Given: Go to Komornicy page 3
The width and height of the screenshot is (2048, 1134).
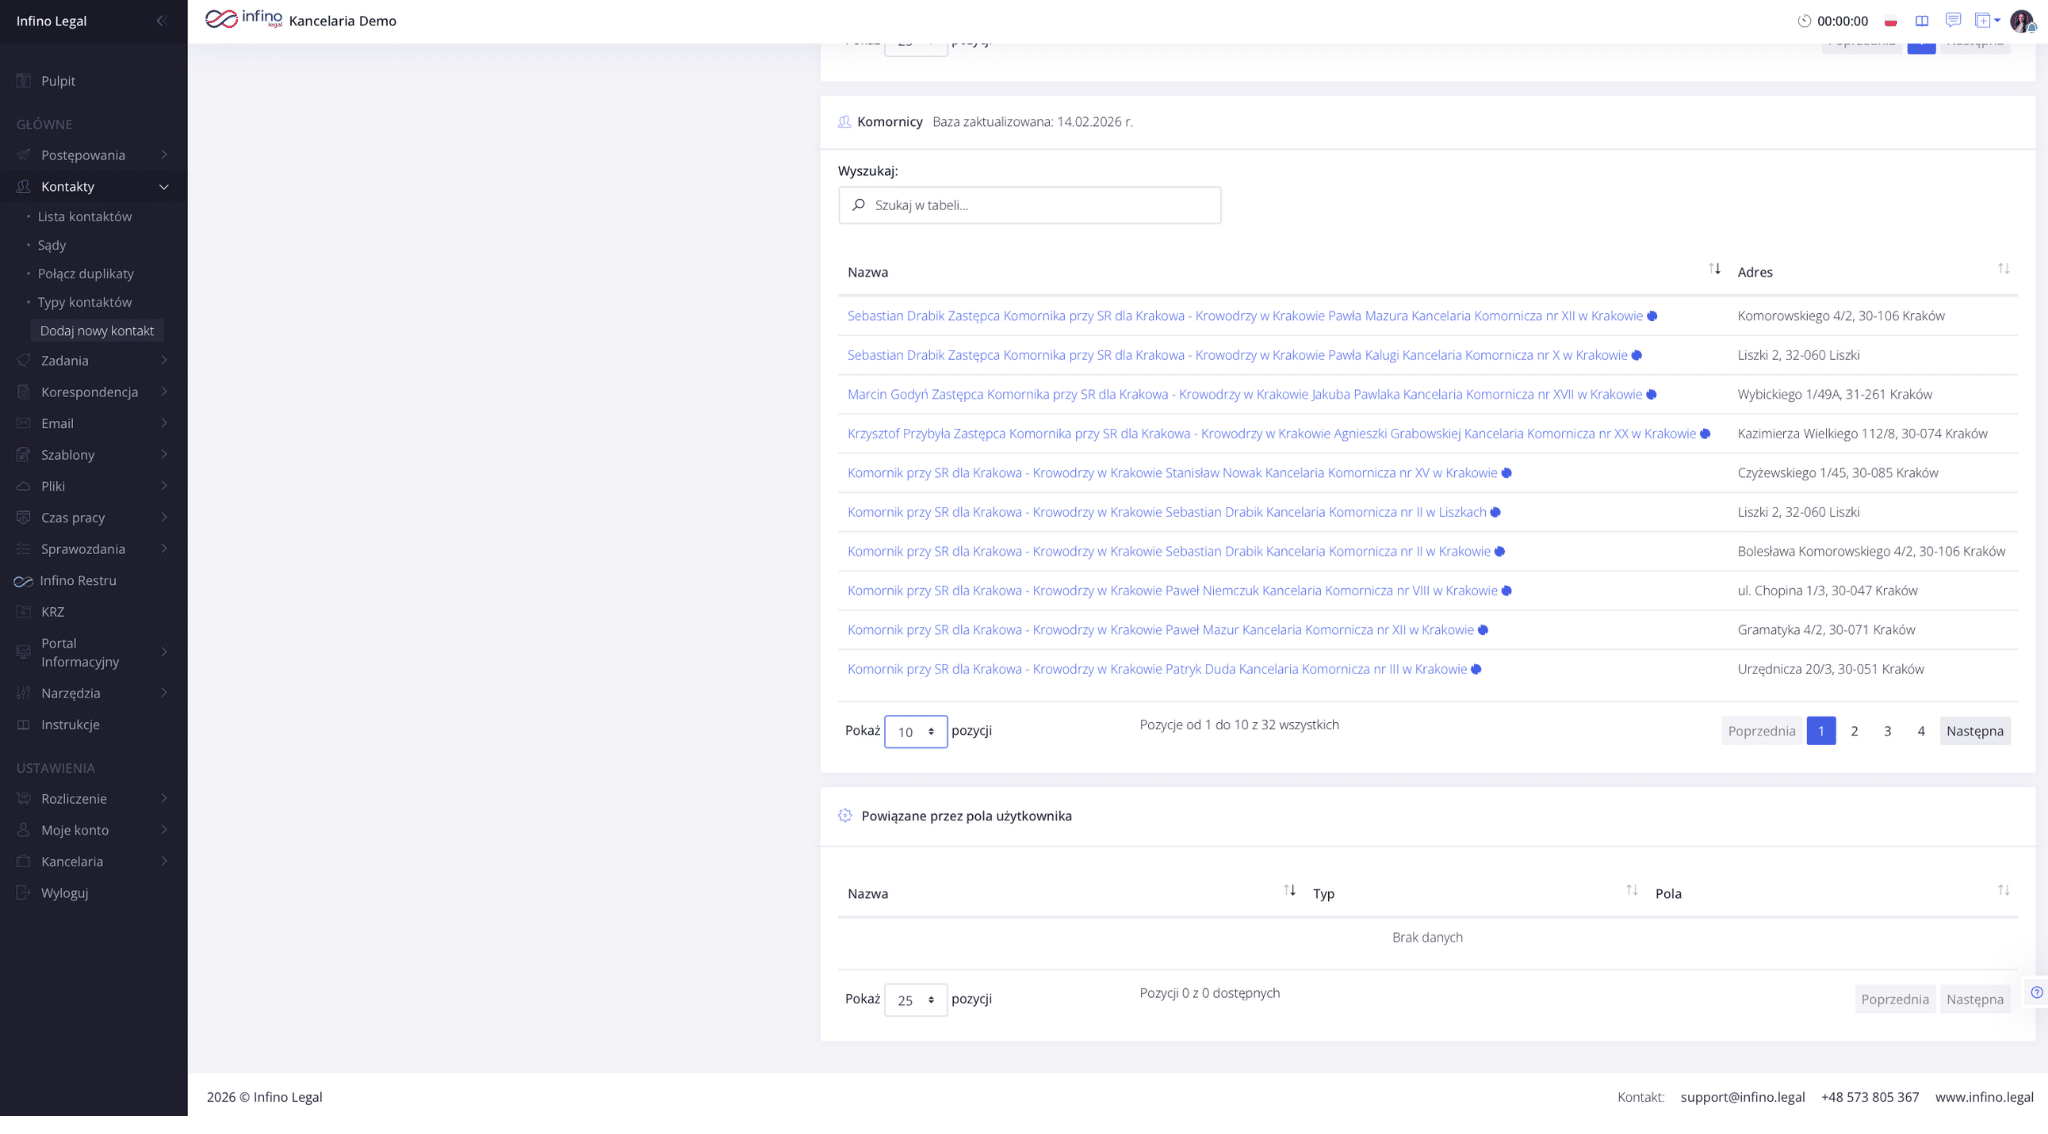Looking at the screenshot, I should pos(1887,731).
